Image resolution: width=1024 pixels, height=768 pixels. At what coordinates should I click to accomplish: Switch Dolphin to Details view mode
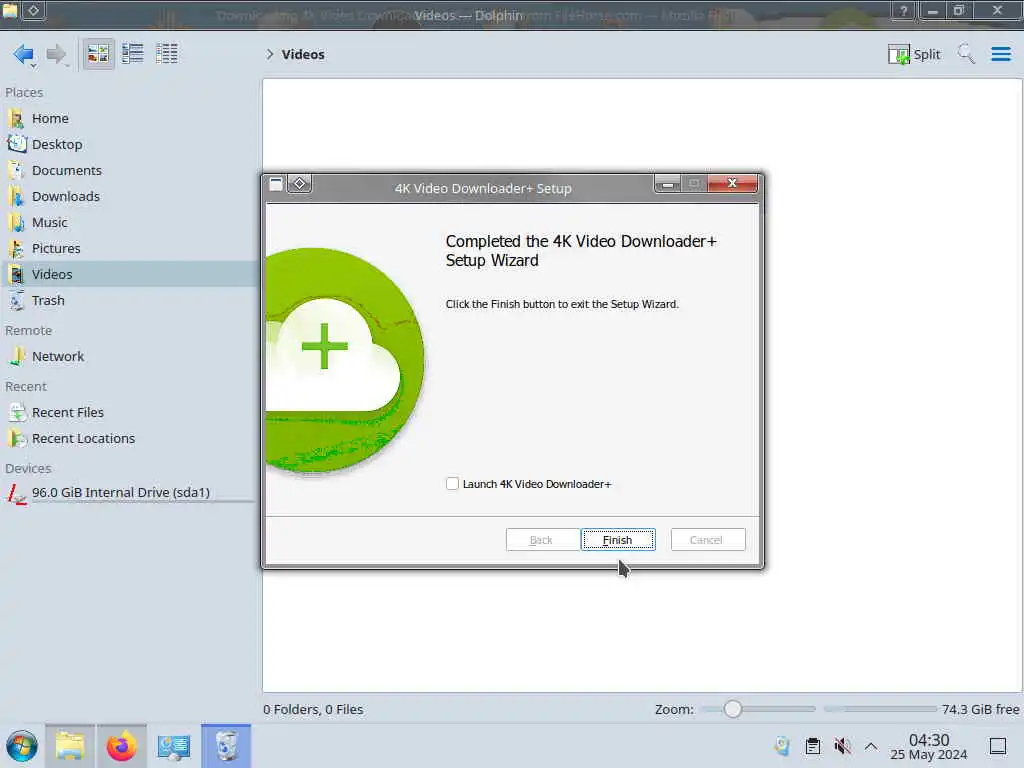coord(167,54)
